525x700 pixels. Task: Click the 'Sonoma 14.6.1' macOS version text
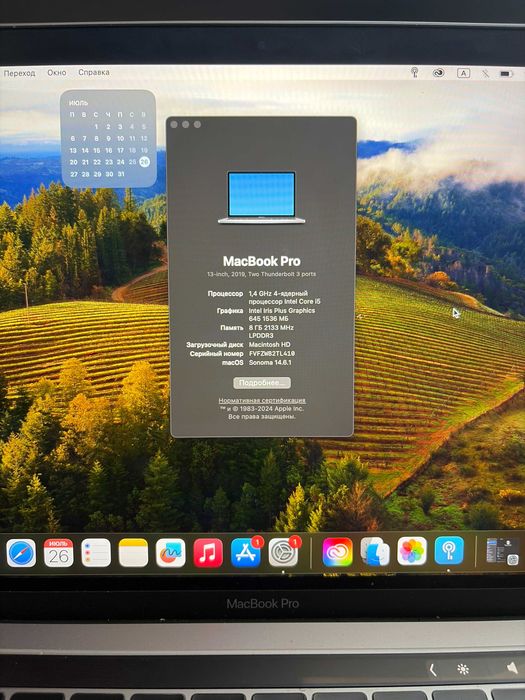[x=270, y=362]
